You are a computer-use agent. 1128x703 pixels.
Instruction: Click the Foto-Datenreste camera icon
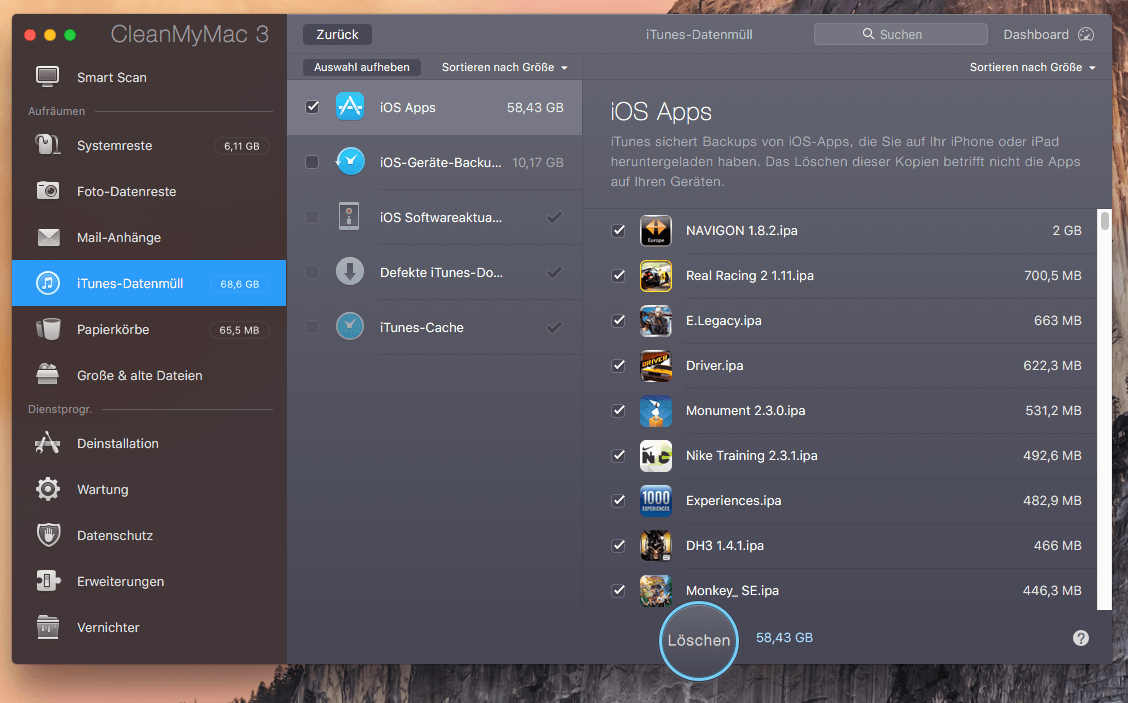click(x=48, y=191)
